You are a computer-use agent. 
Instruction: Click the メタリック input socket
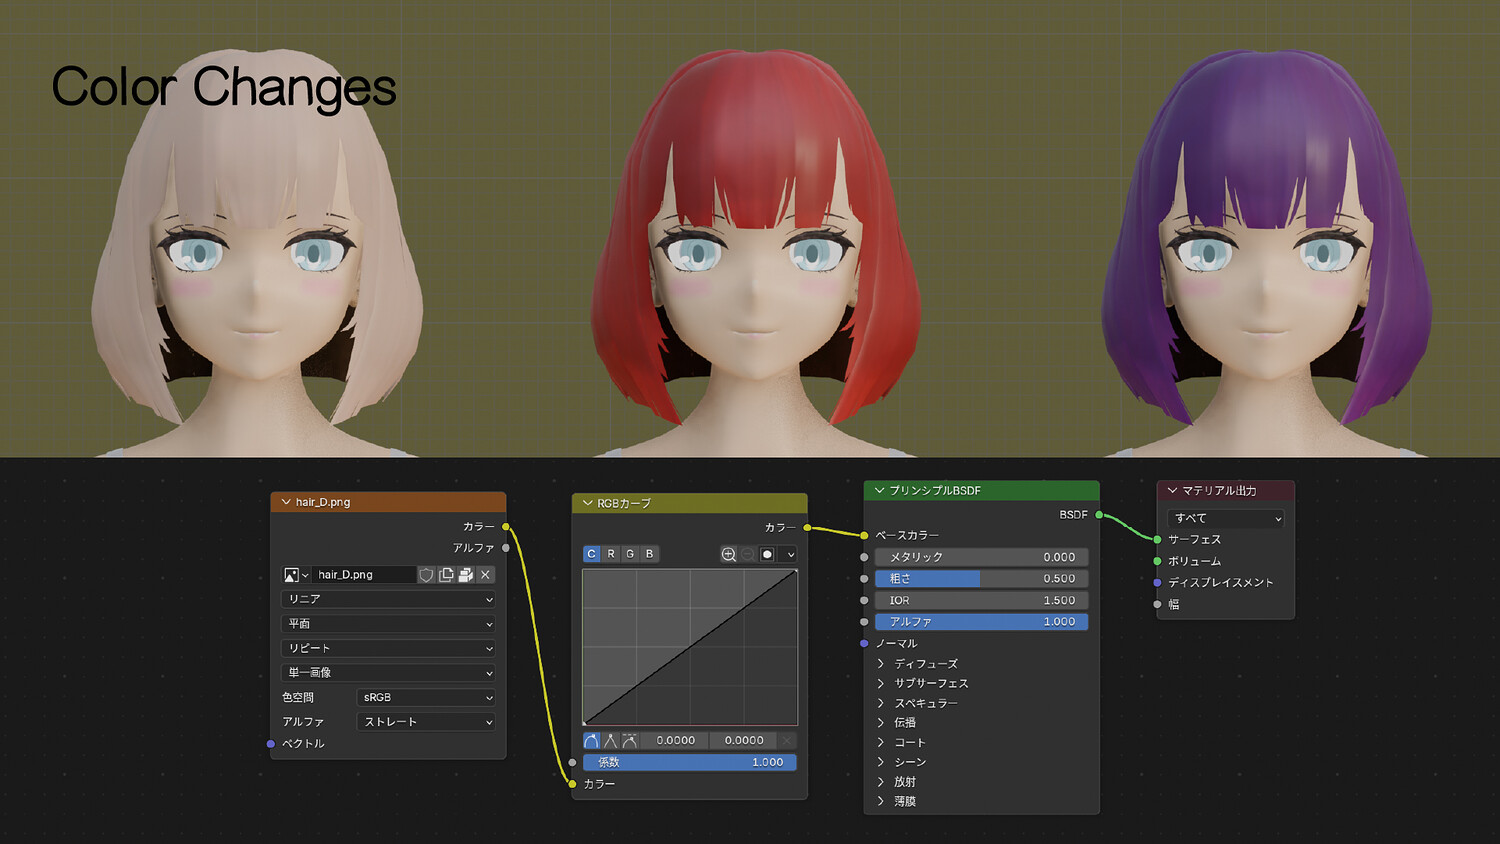tap(864, 557)
